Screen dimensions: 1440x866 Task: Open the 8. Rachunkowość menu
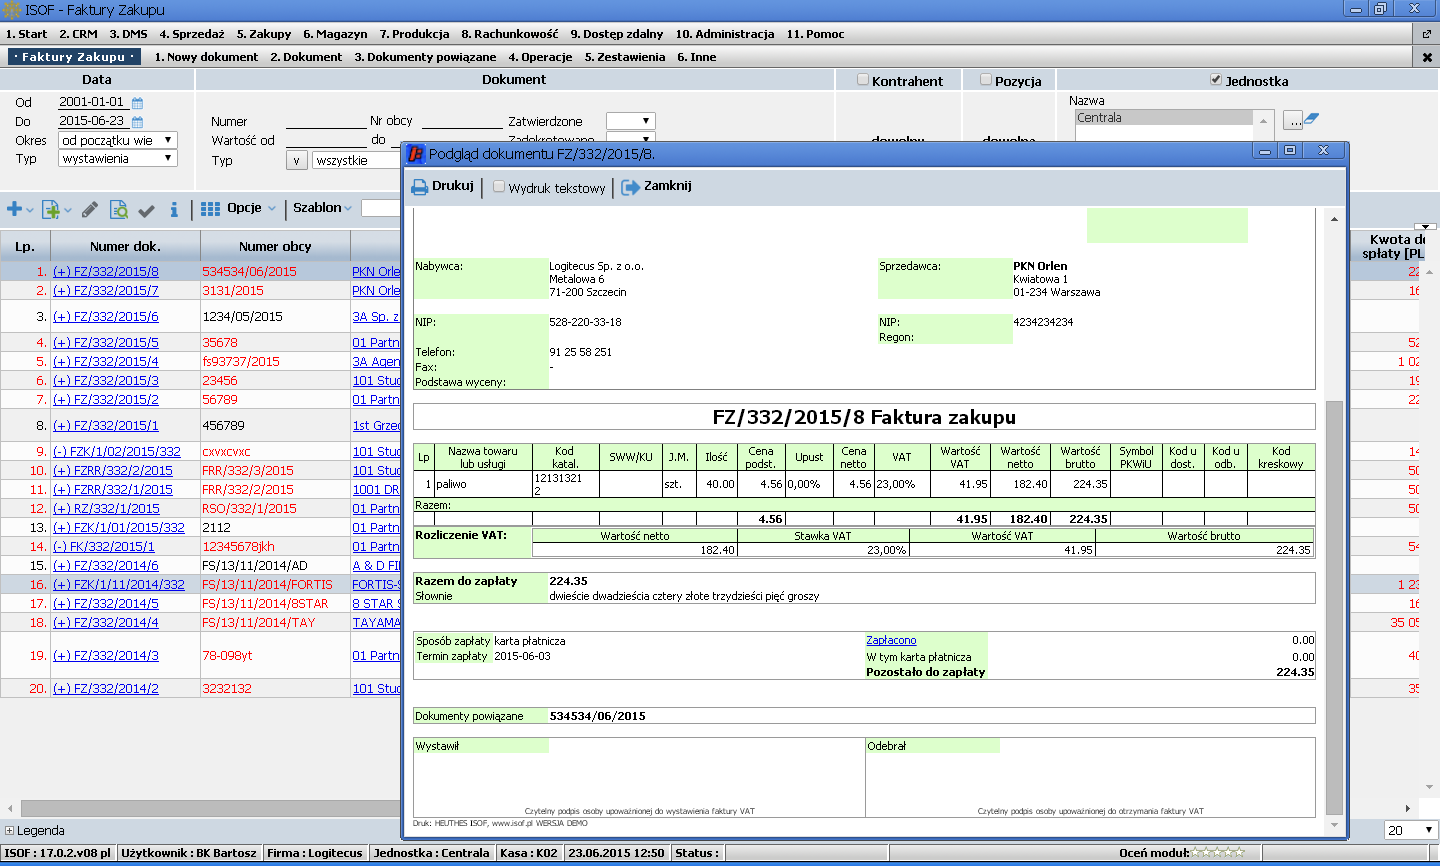pyautogui.click(x=510, y=34)
